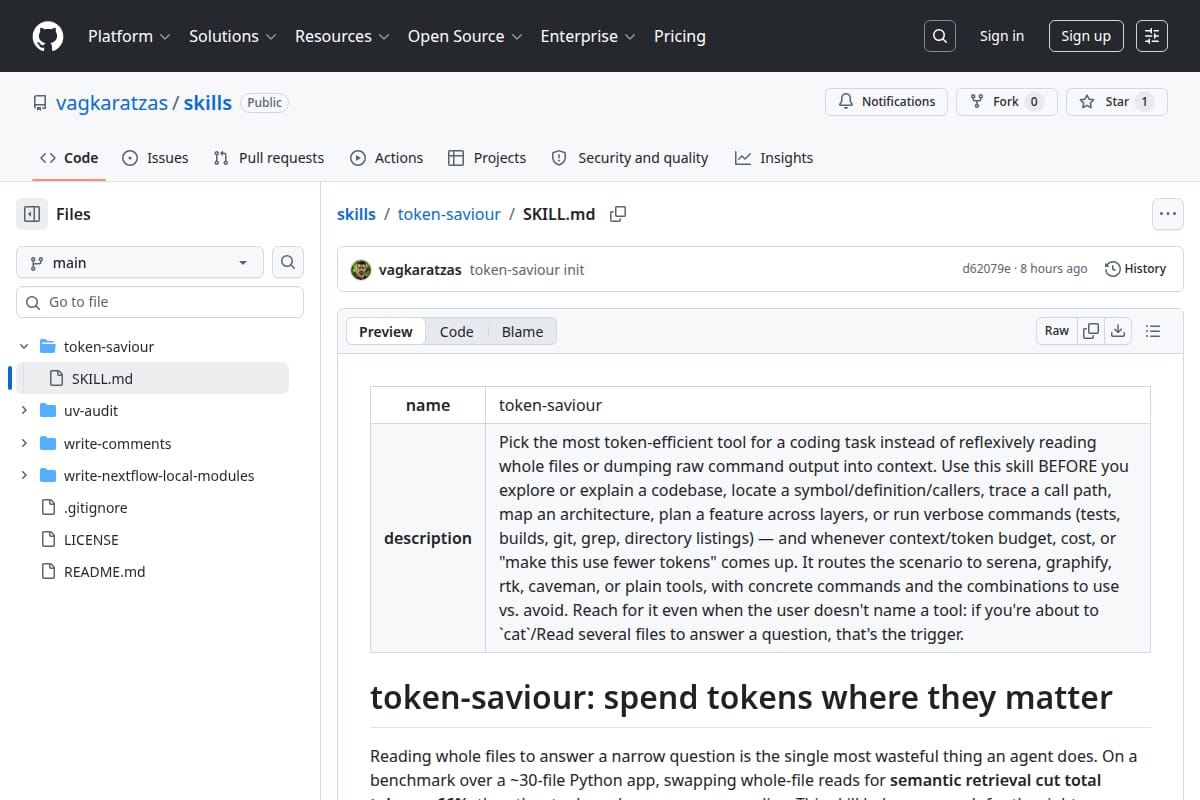Go to Pricing page
This screenshot has width=1200, height=800.
click(680, 36)
